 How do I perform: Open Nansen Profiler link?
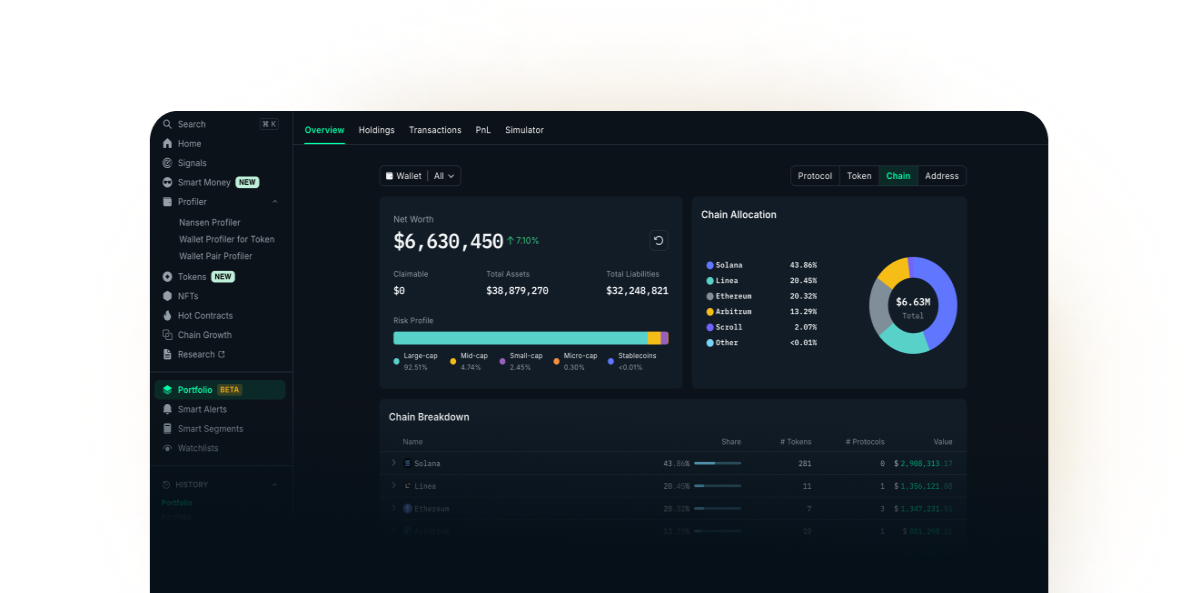[x=210, y=223]
